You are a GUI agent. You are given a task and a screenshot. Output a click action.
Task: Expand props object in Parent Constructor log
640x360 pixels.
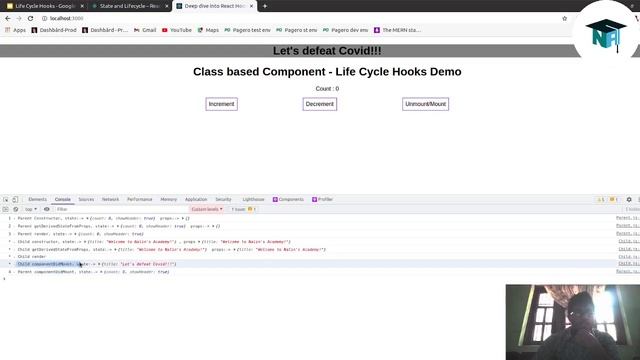pos(182,218)
